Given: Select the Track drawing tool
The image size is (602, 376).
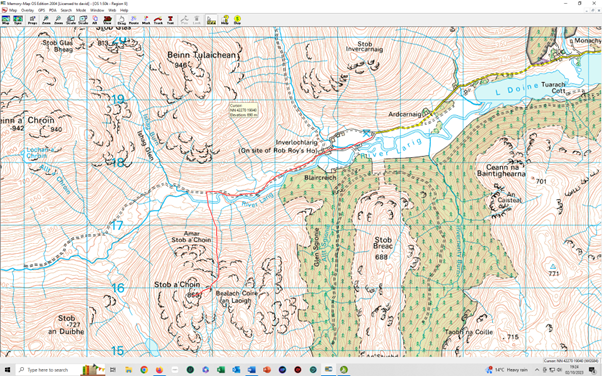Looking at the screenshot, I should 158,20.
